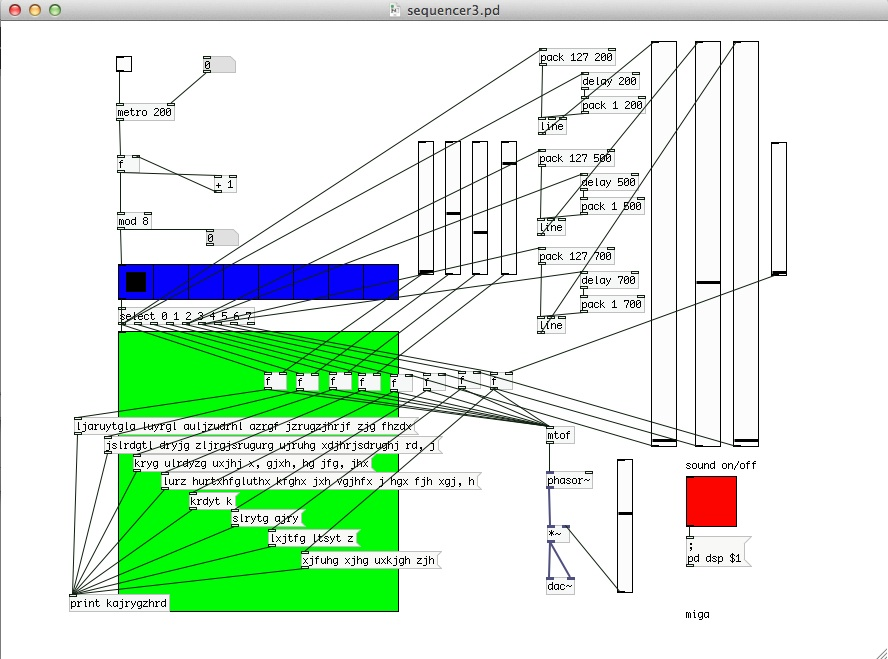Click the *~ multiply object
Viewport: 888px width, 659px height.
[x=558, y=534]
